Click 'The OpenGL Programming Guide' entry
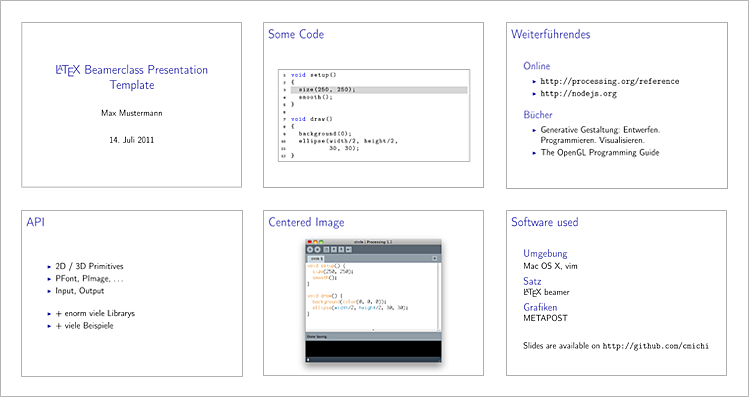Screen dimensions: 749x397 [600, 153]
